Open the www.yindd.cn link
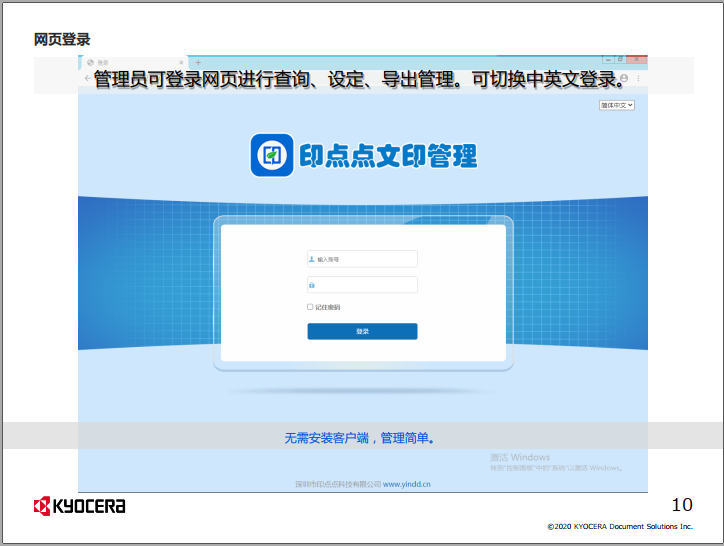Viewport: 724px width, 546px height. point(407,484)
